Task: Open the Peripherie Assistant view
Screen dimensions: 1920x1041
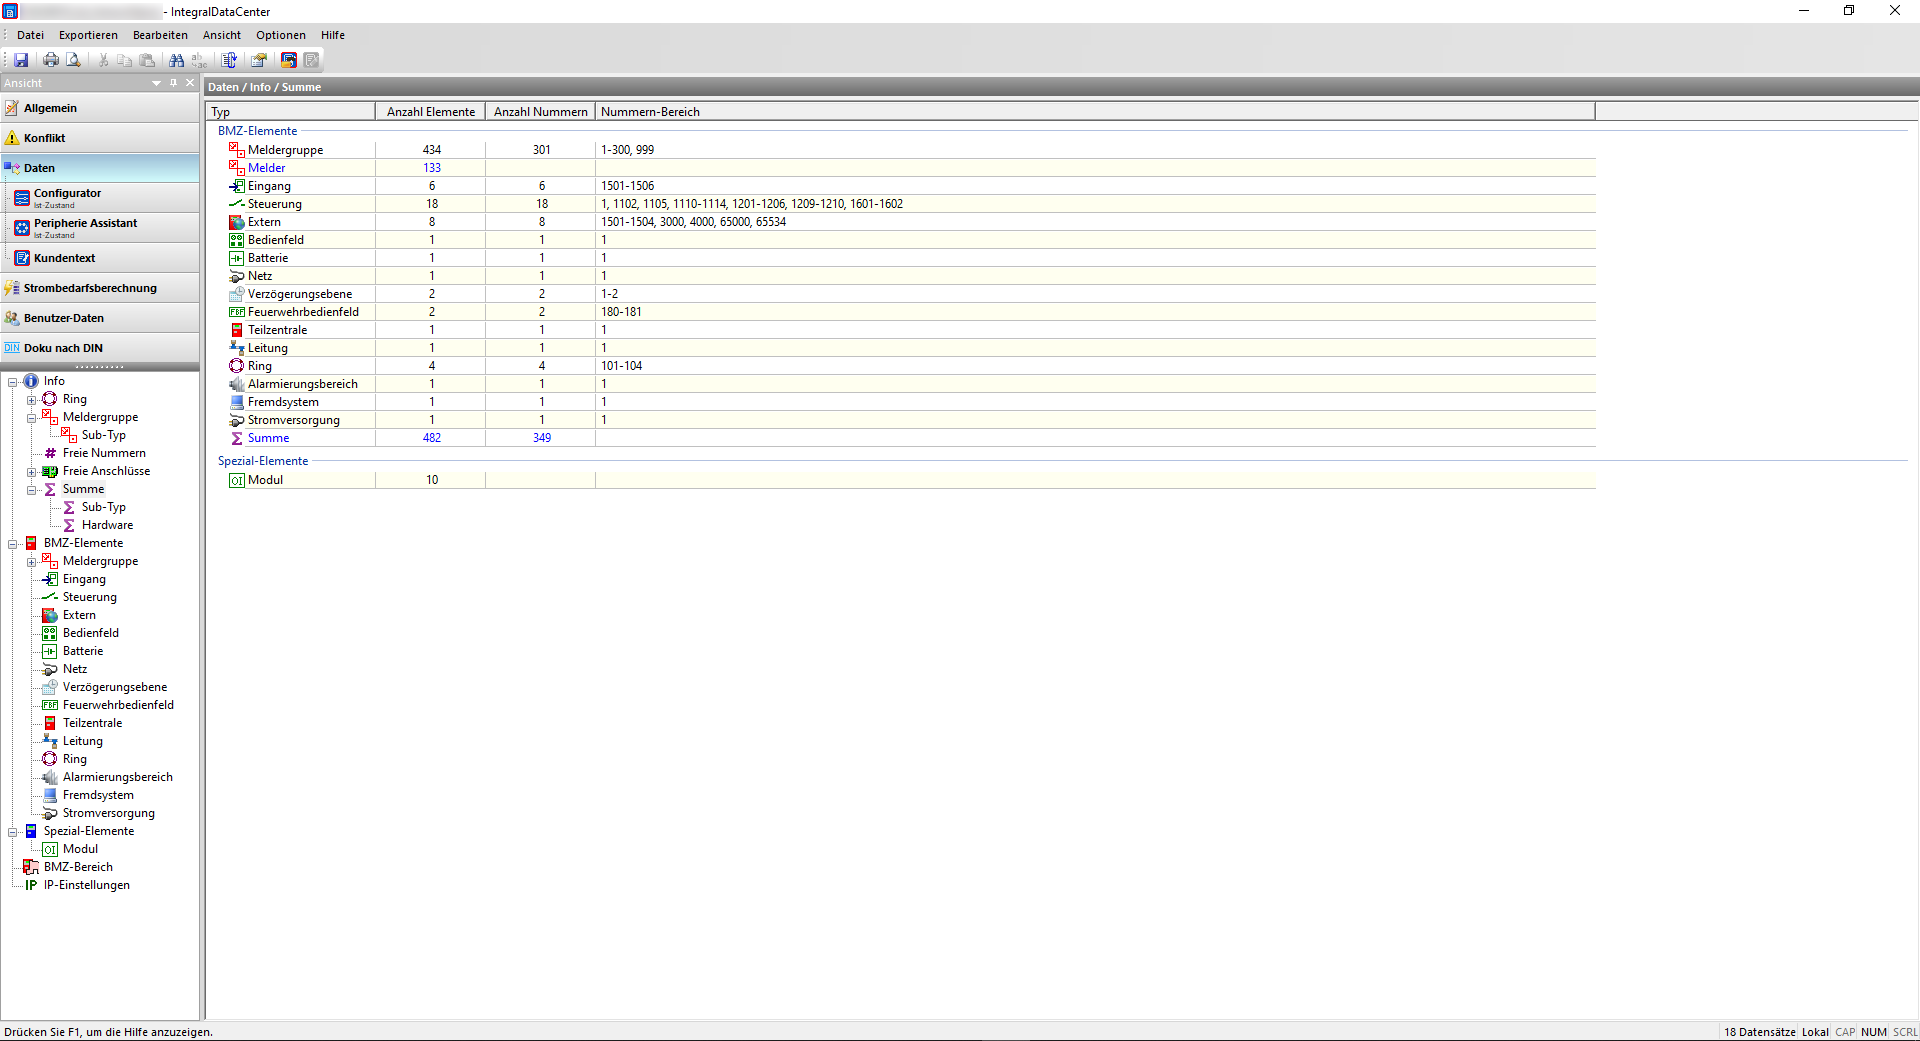Action: (x=104, y=228)
